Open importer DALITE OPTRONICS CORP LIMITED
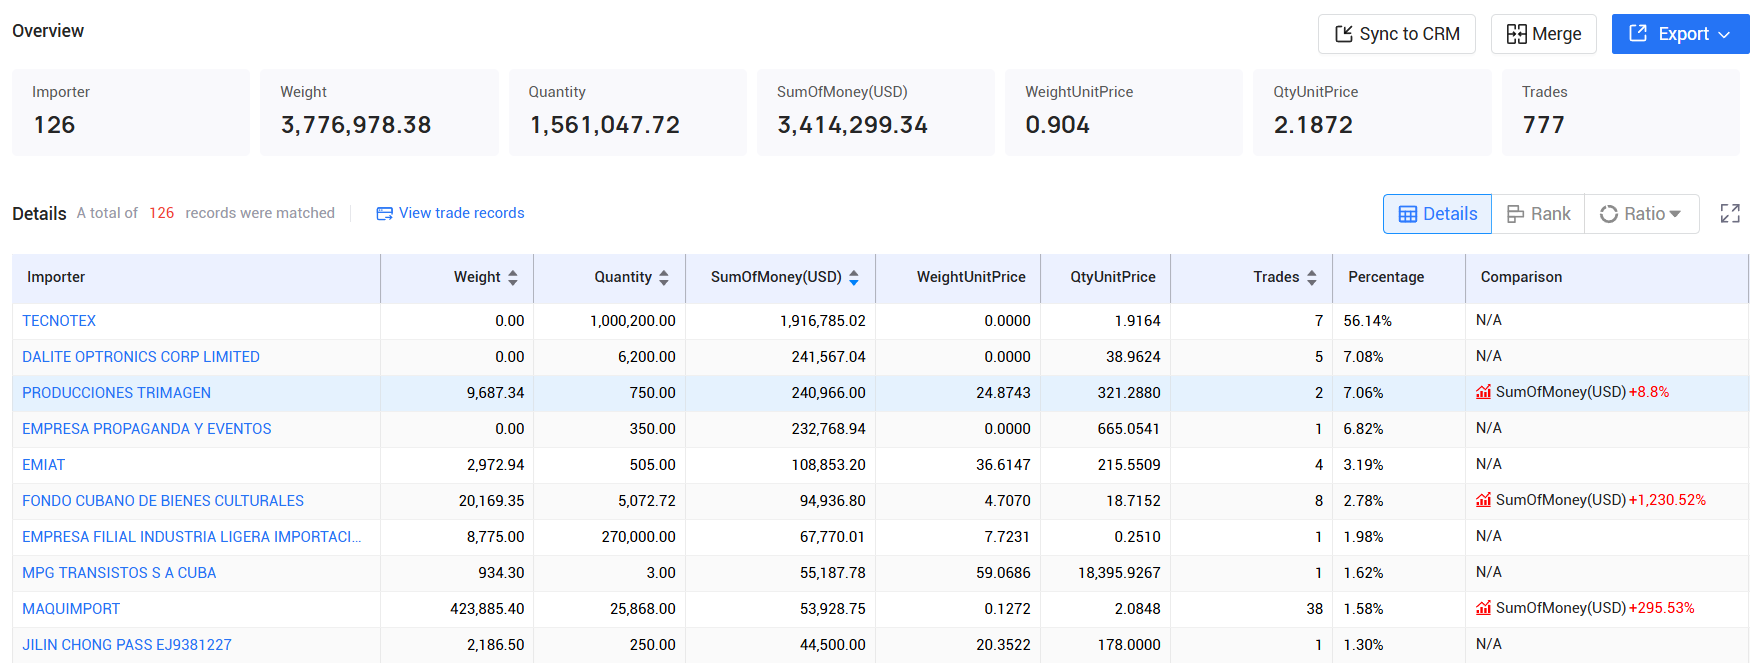This screenshot has height=663, width=1756. click(x=141, y=357)
